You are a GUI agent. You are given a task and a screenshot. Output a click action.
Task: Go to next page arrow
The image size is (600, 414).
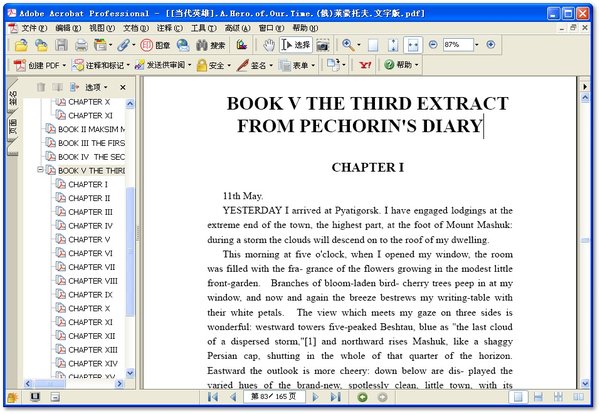pos(316,397)
